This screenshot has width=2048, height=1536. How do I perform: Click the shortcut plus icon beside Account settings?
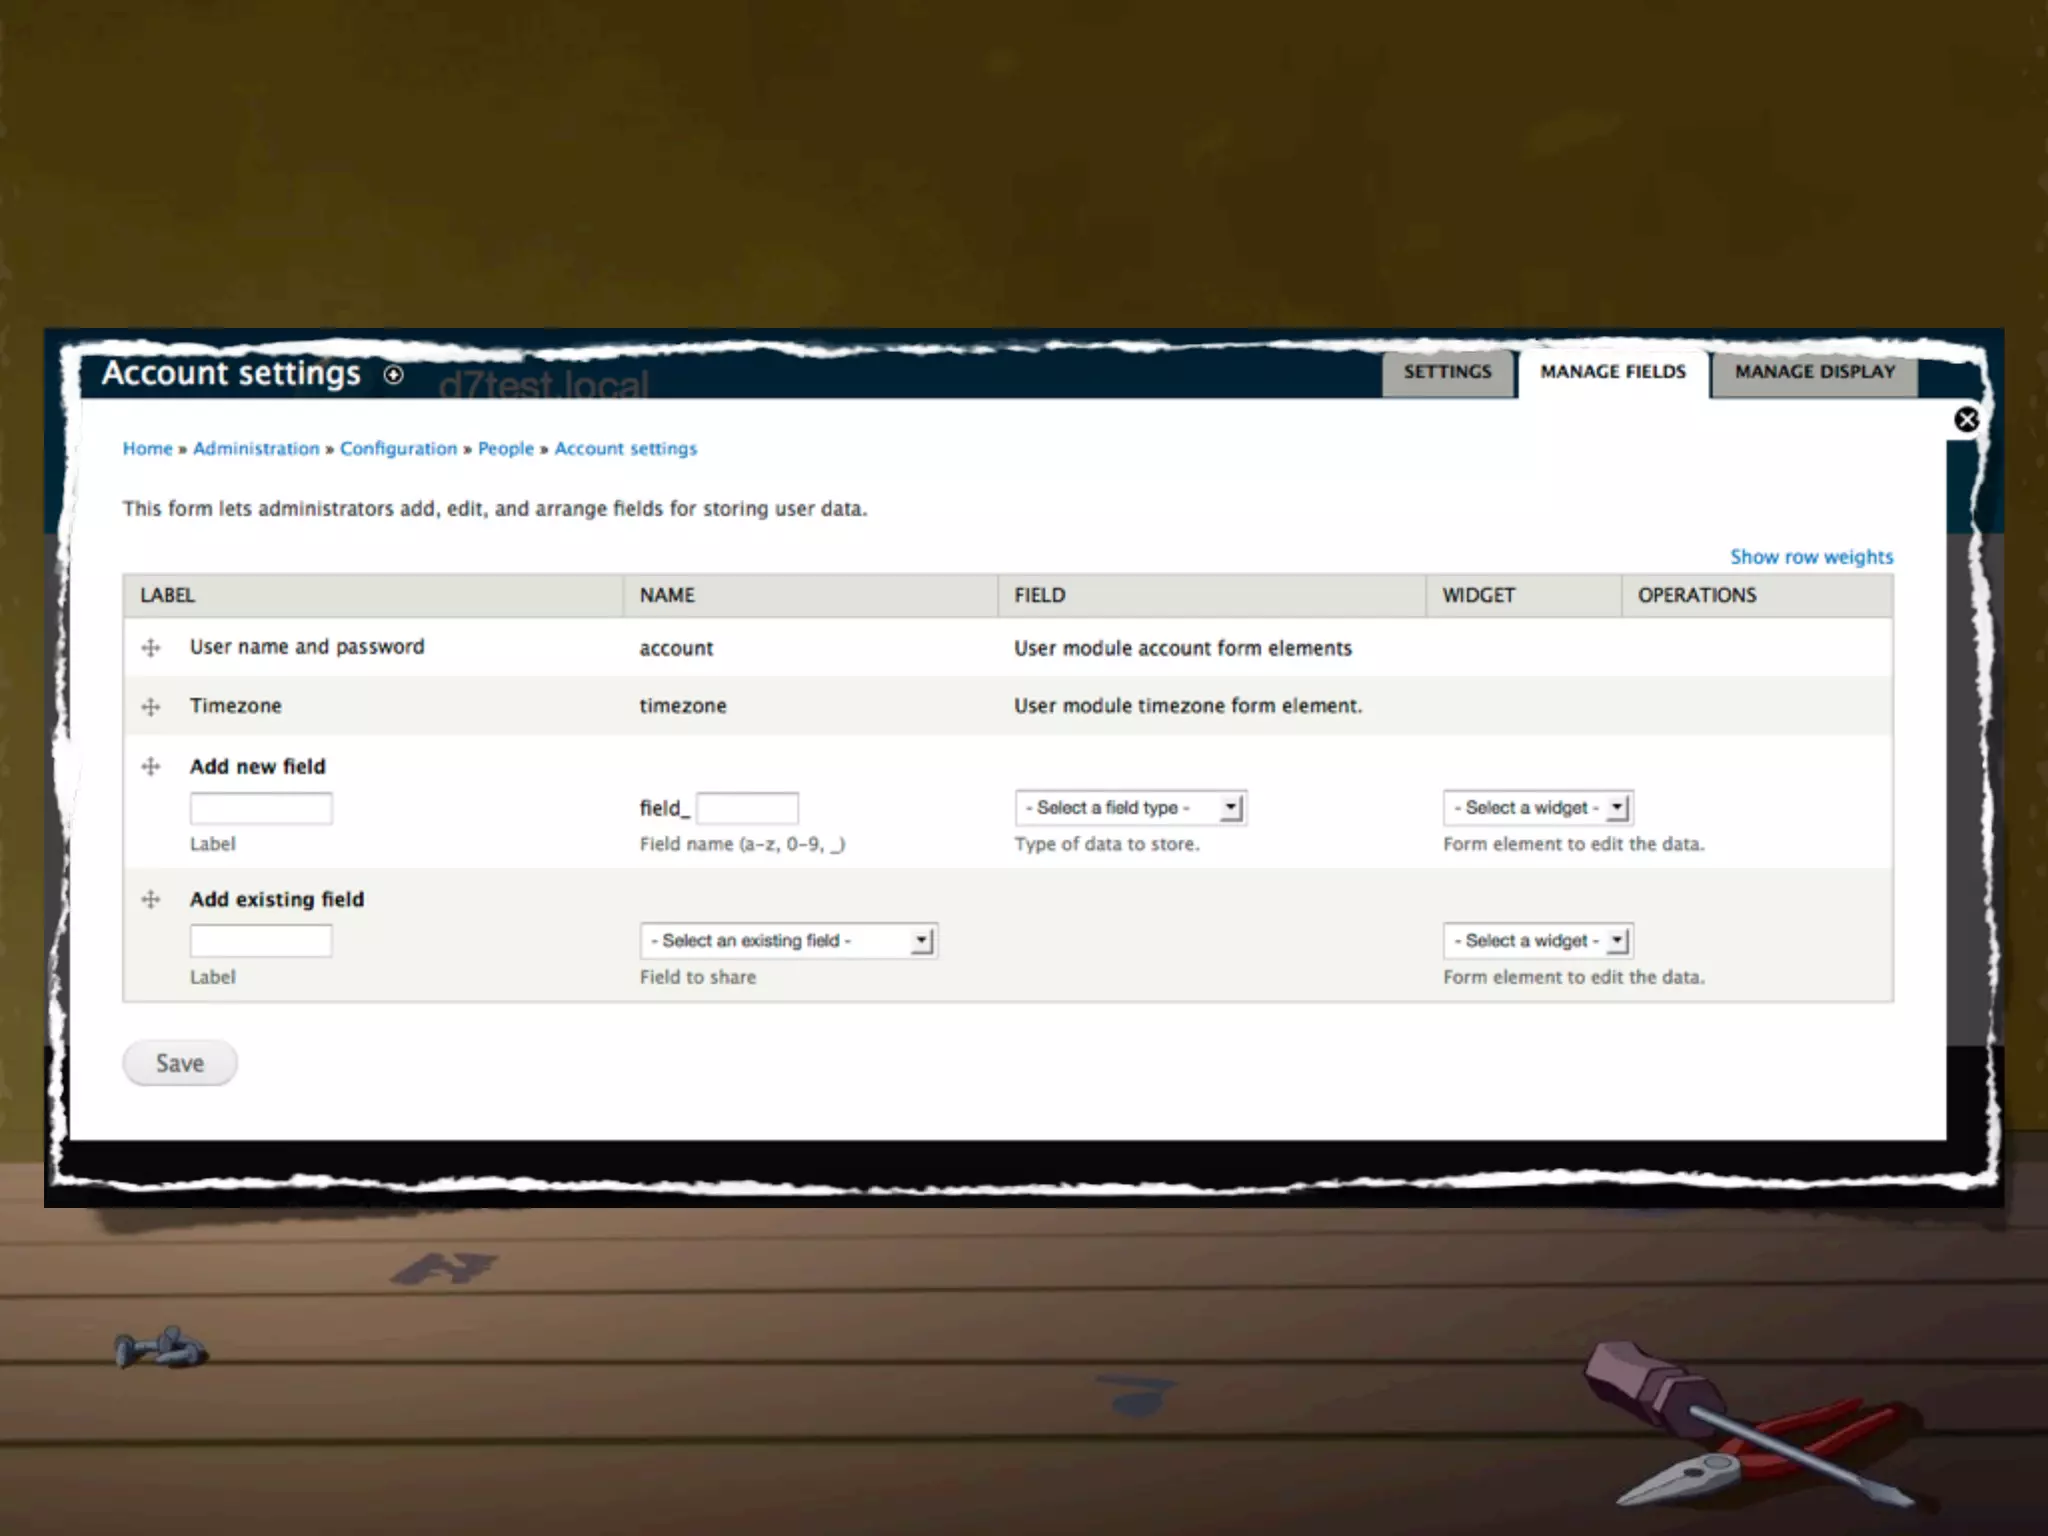coord(394,375)
